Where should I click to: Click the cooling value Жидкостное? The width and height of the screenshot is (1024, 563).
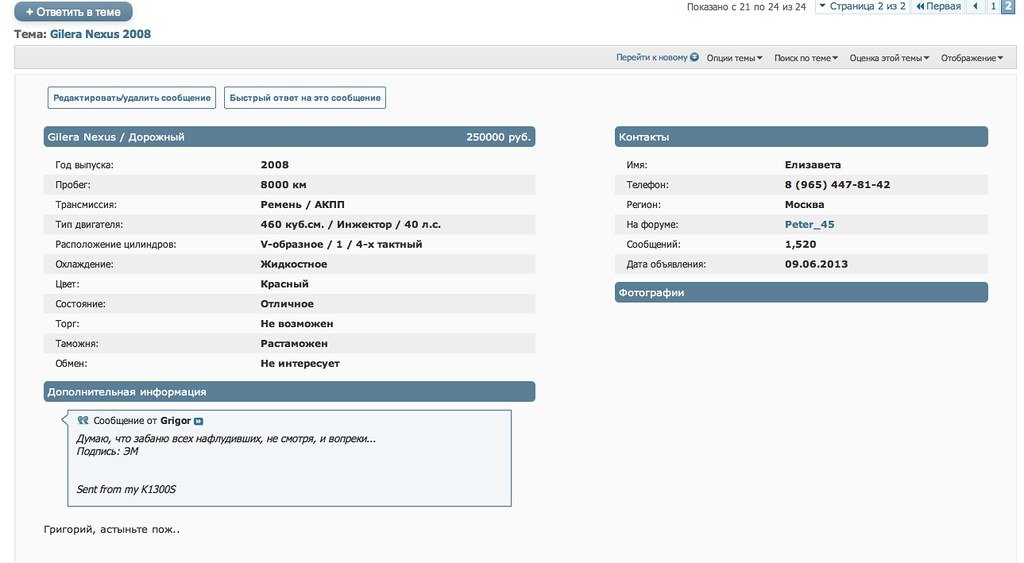tap(294, 264)
